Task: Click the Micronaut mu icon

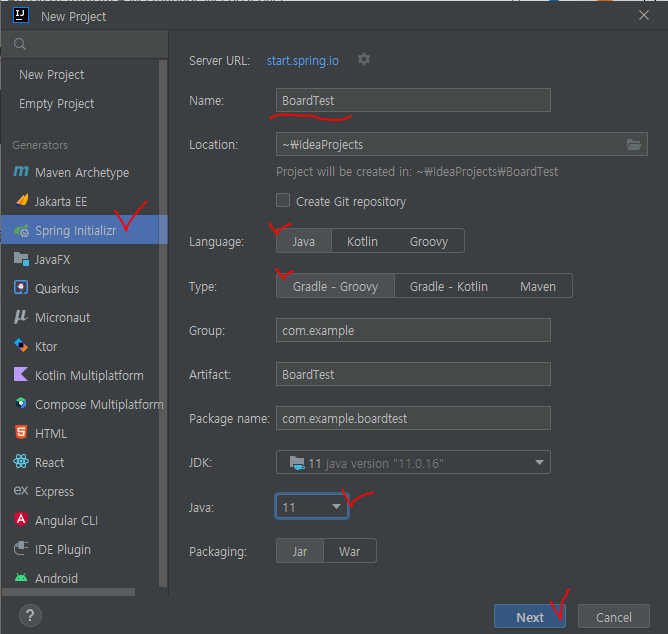Action: 21,317
